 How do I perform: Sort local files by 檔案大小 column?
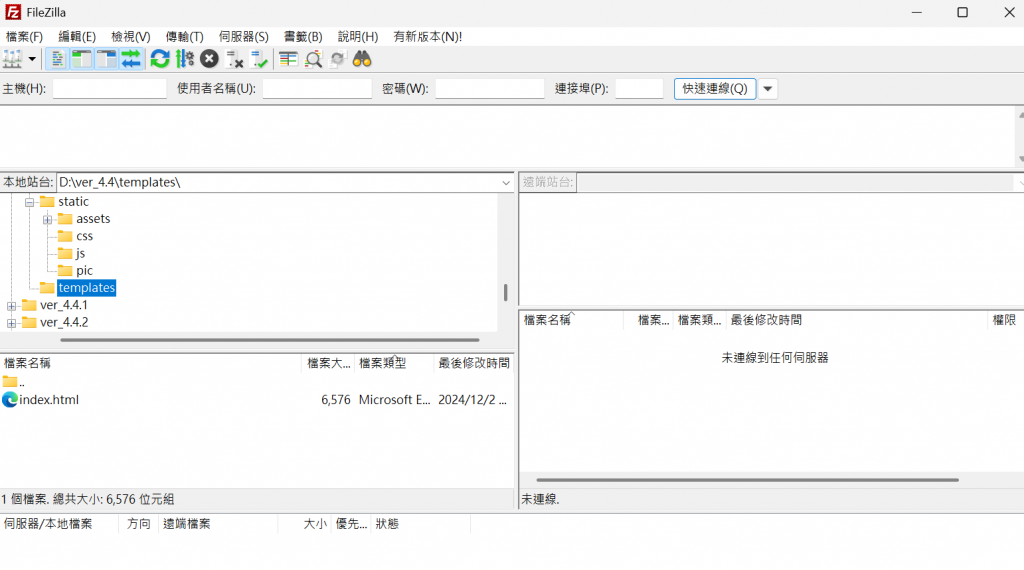(x=328, y=363)
